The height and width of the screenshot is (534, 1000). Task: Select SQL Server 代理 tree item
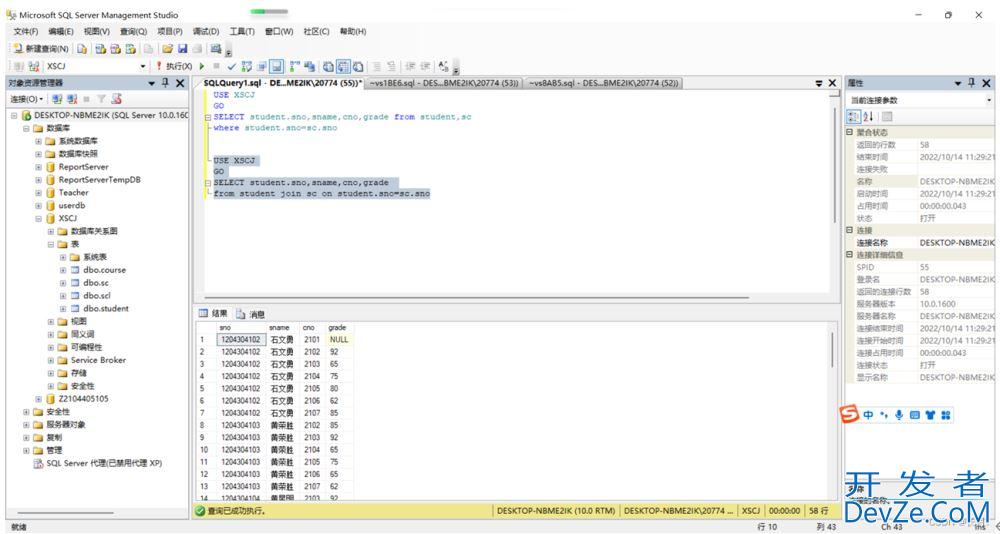[104, 463]
